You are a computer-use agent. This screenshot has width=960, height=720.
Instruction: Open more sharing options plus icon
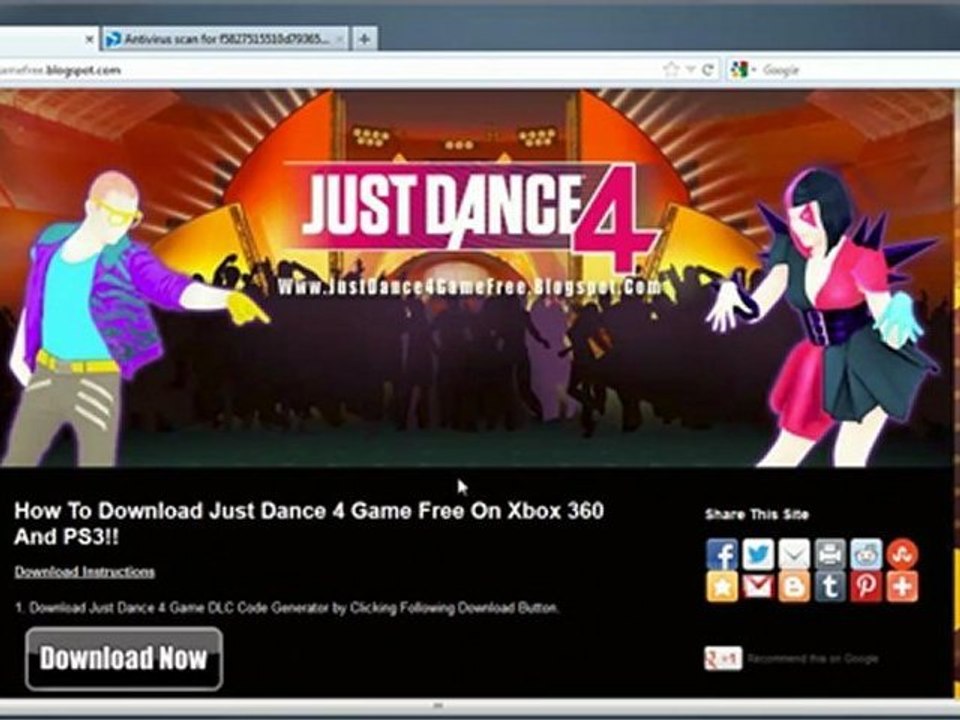(x=902, y=587)
